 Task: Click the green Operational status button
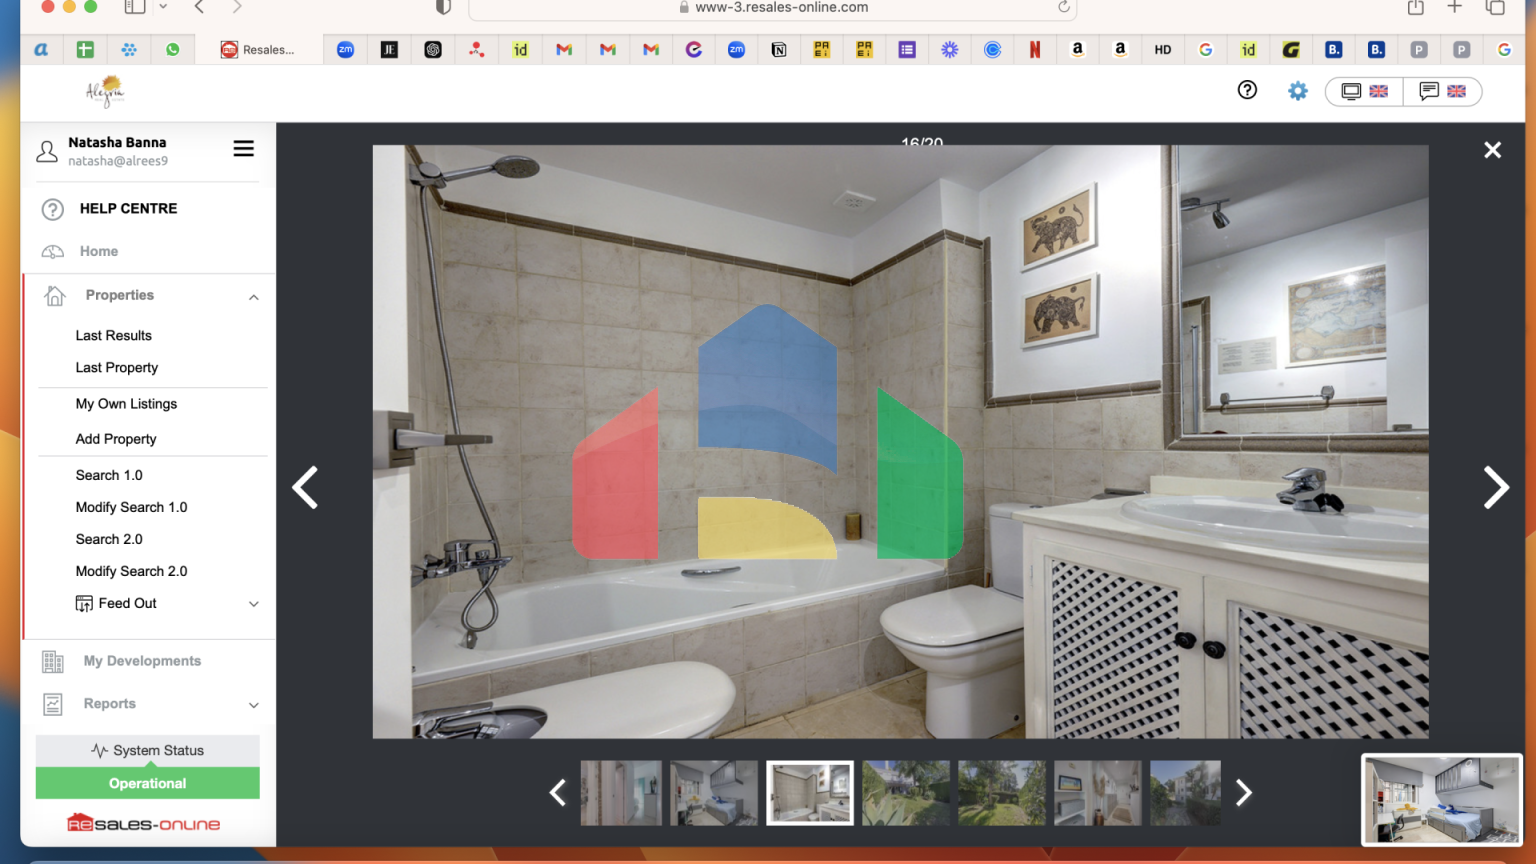pyautogui.click(x=147, y=783)
